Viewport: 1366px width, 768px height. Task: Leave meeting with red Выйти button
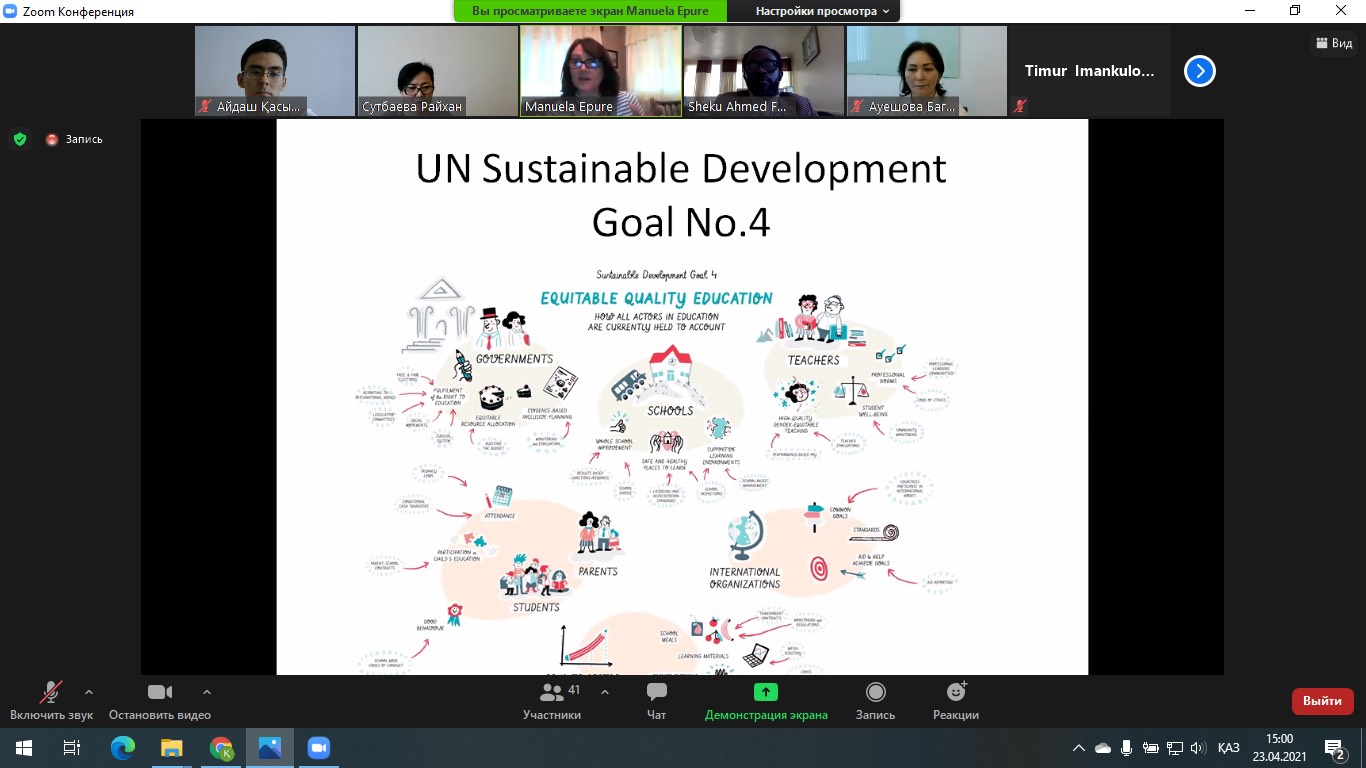[1322, 701]
